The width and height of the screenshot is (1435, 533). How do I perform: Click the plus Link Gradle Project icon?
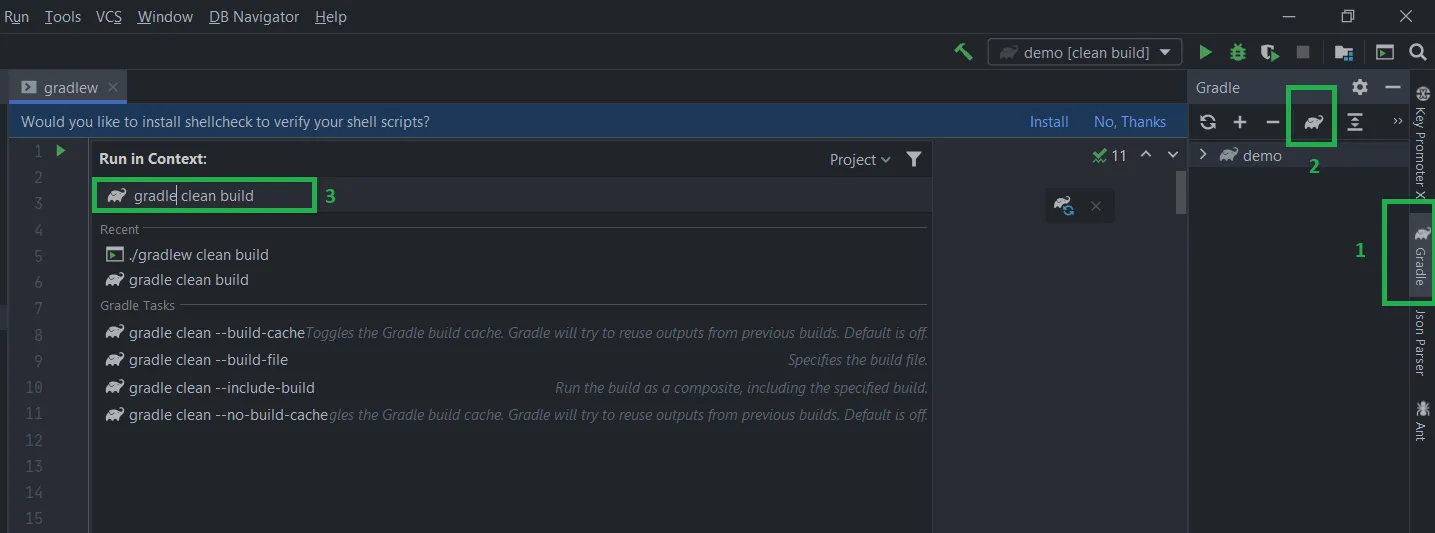click(1240, 122)
